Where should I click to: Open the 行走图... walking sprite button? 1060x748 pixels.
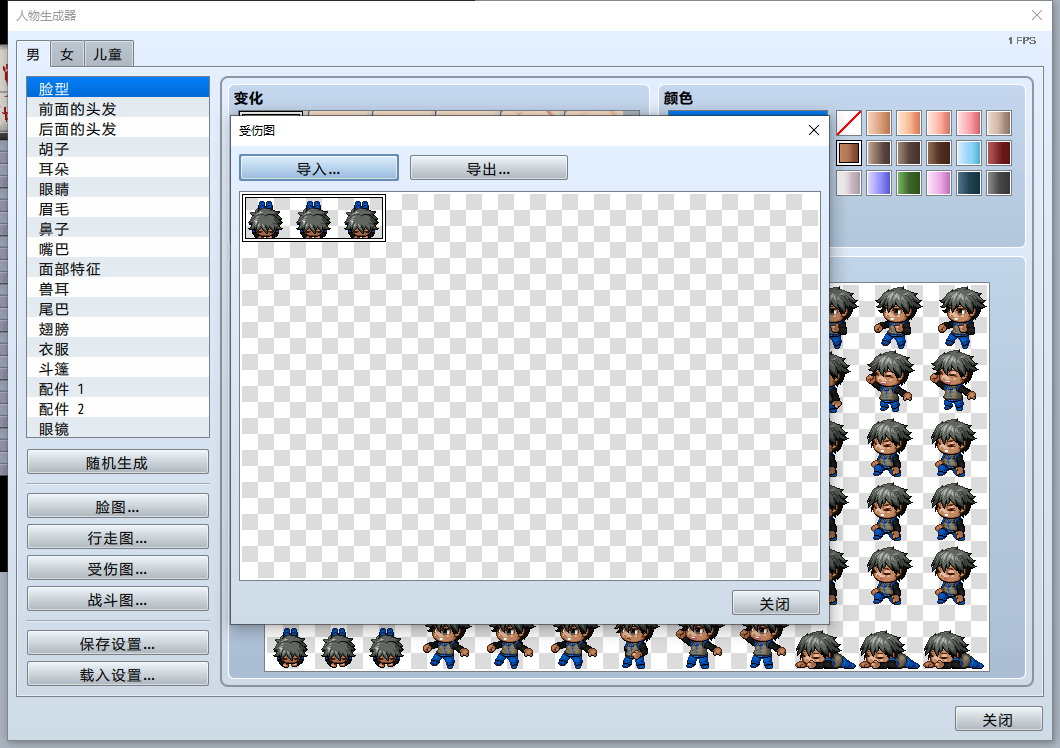pyautogui.click(x=118, y=537)
